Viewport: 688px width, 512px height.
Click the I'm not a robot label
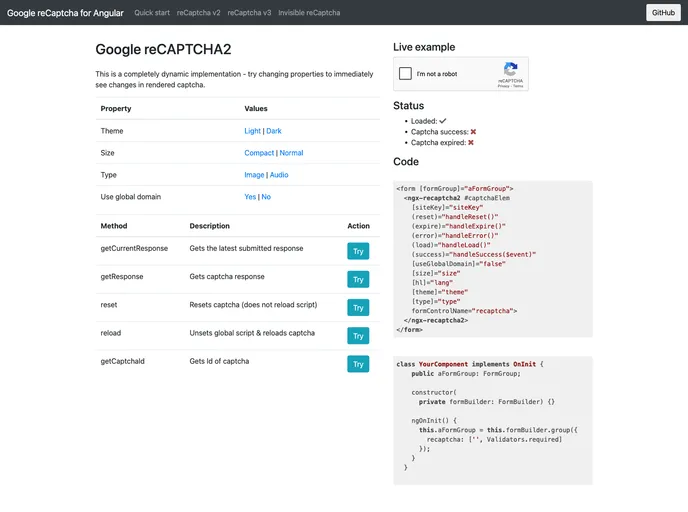pos(437,74)
